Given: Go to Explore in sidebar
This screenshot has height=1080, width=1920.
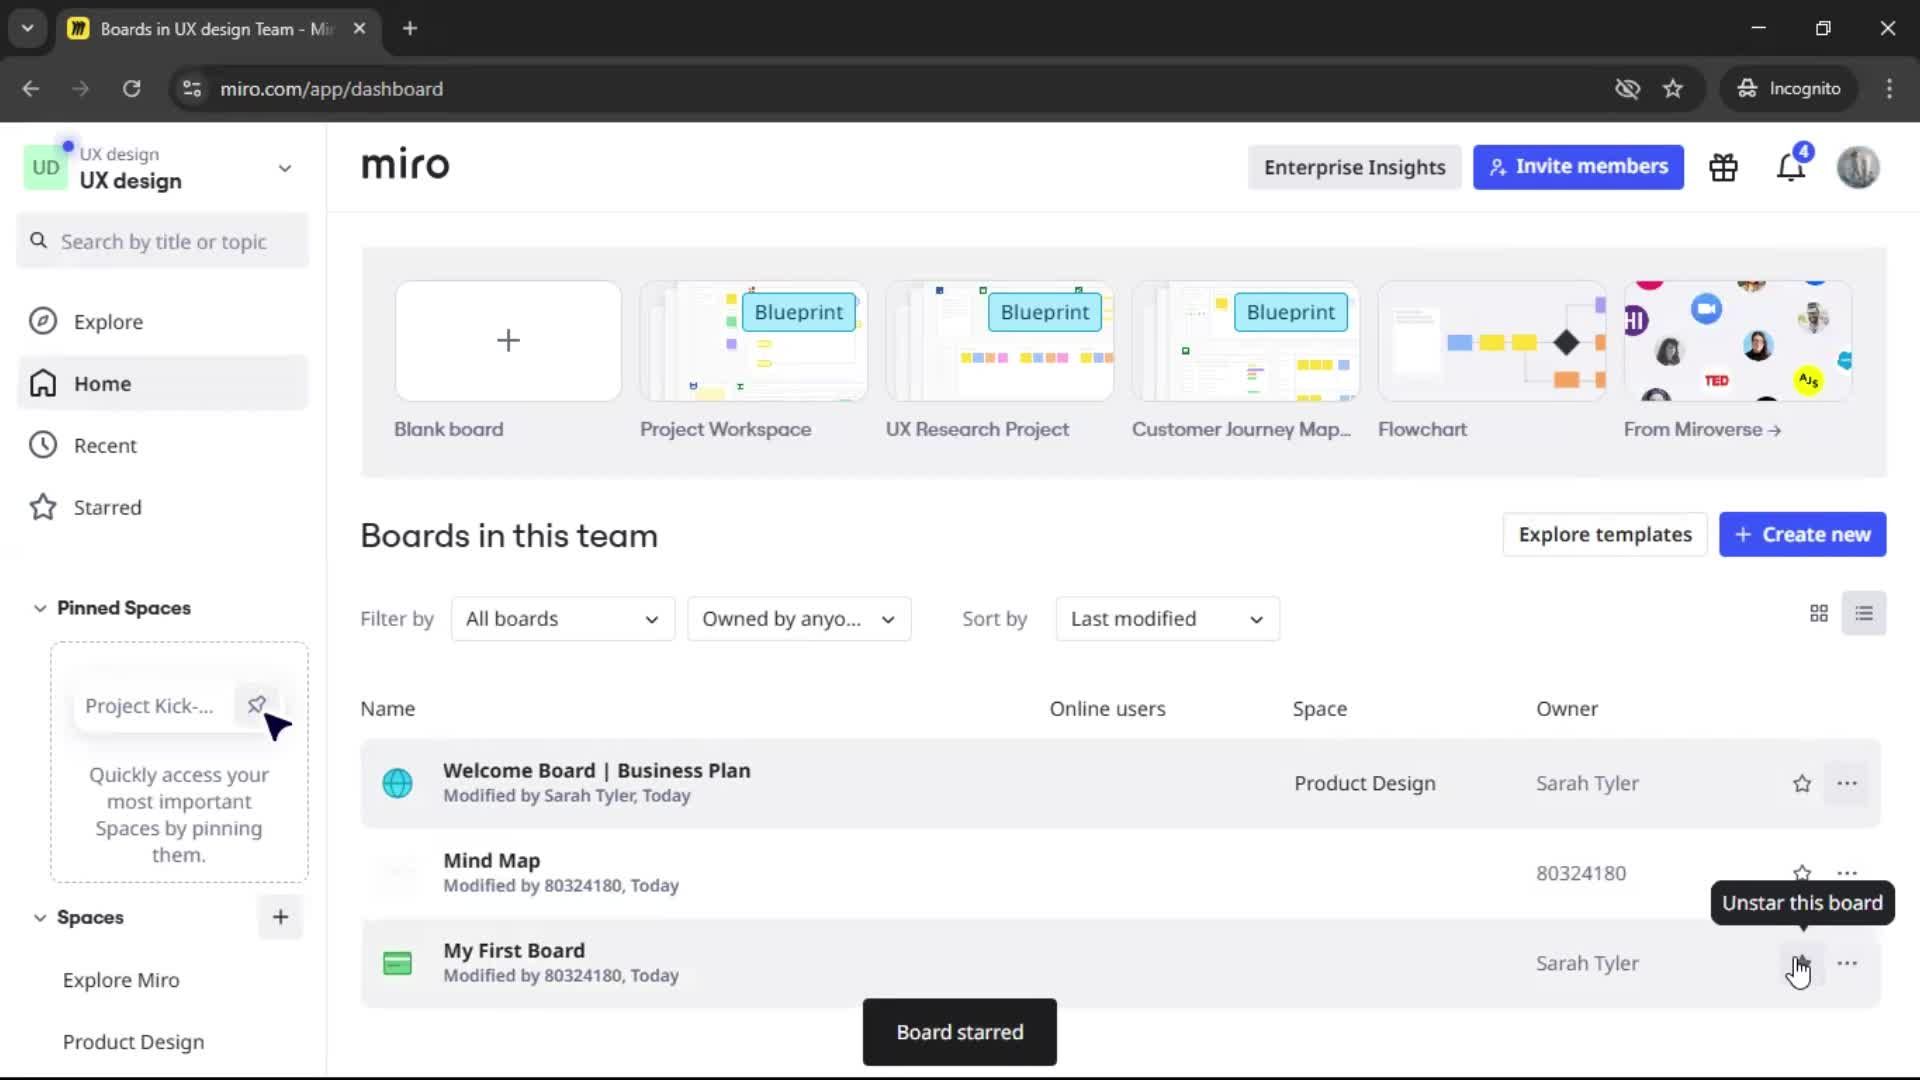Looking at the screenshot, I should tap(163, 321).
